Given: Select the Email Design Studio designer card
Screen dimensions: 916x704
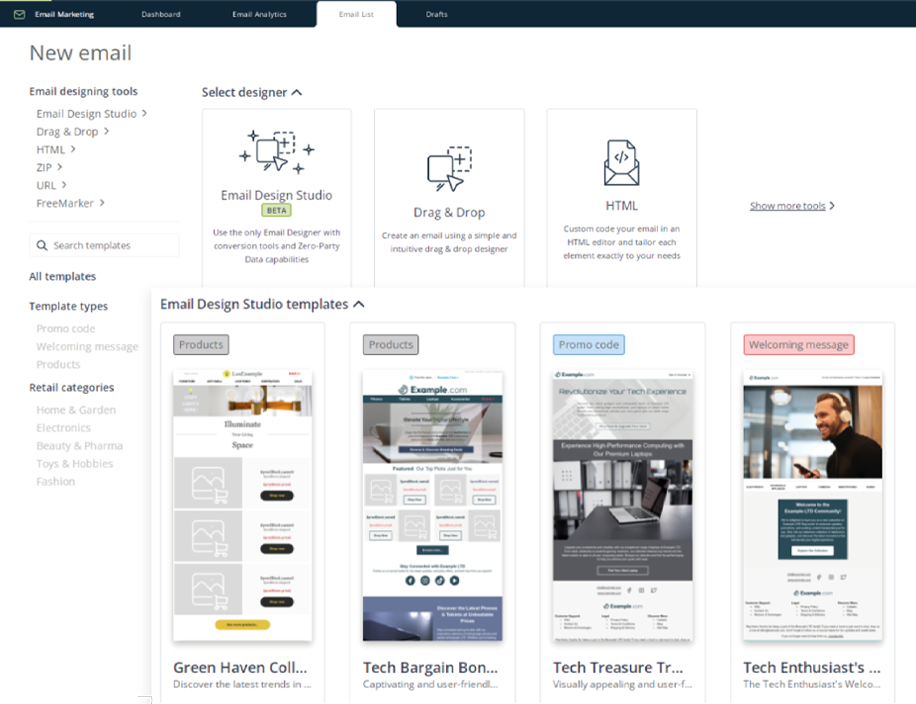Looking at the screenshot, I should point(277,198).
